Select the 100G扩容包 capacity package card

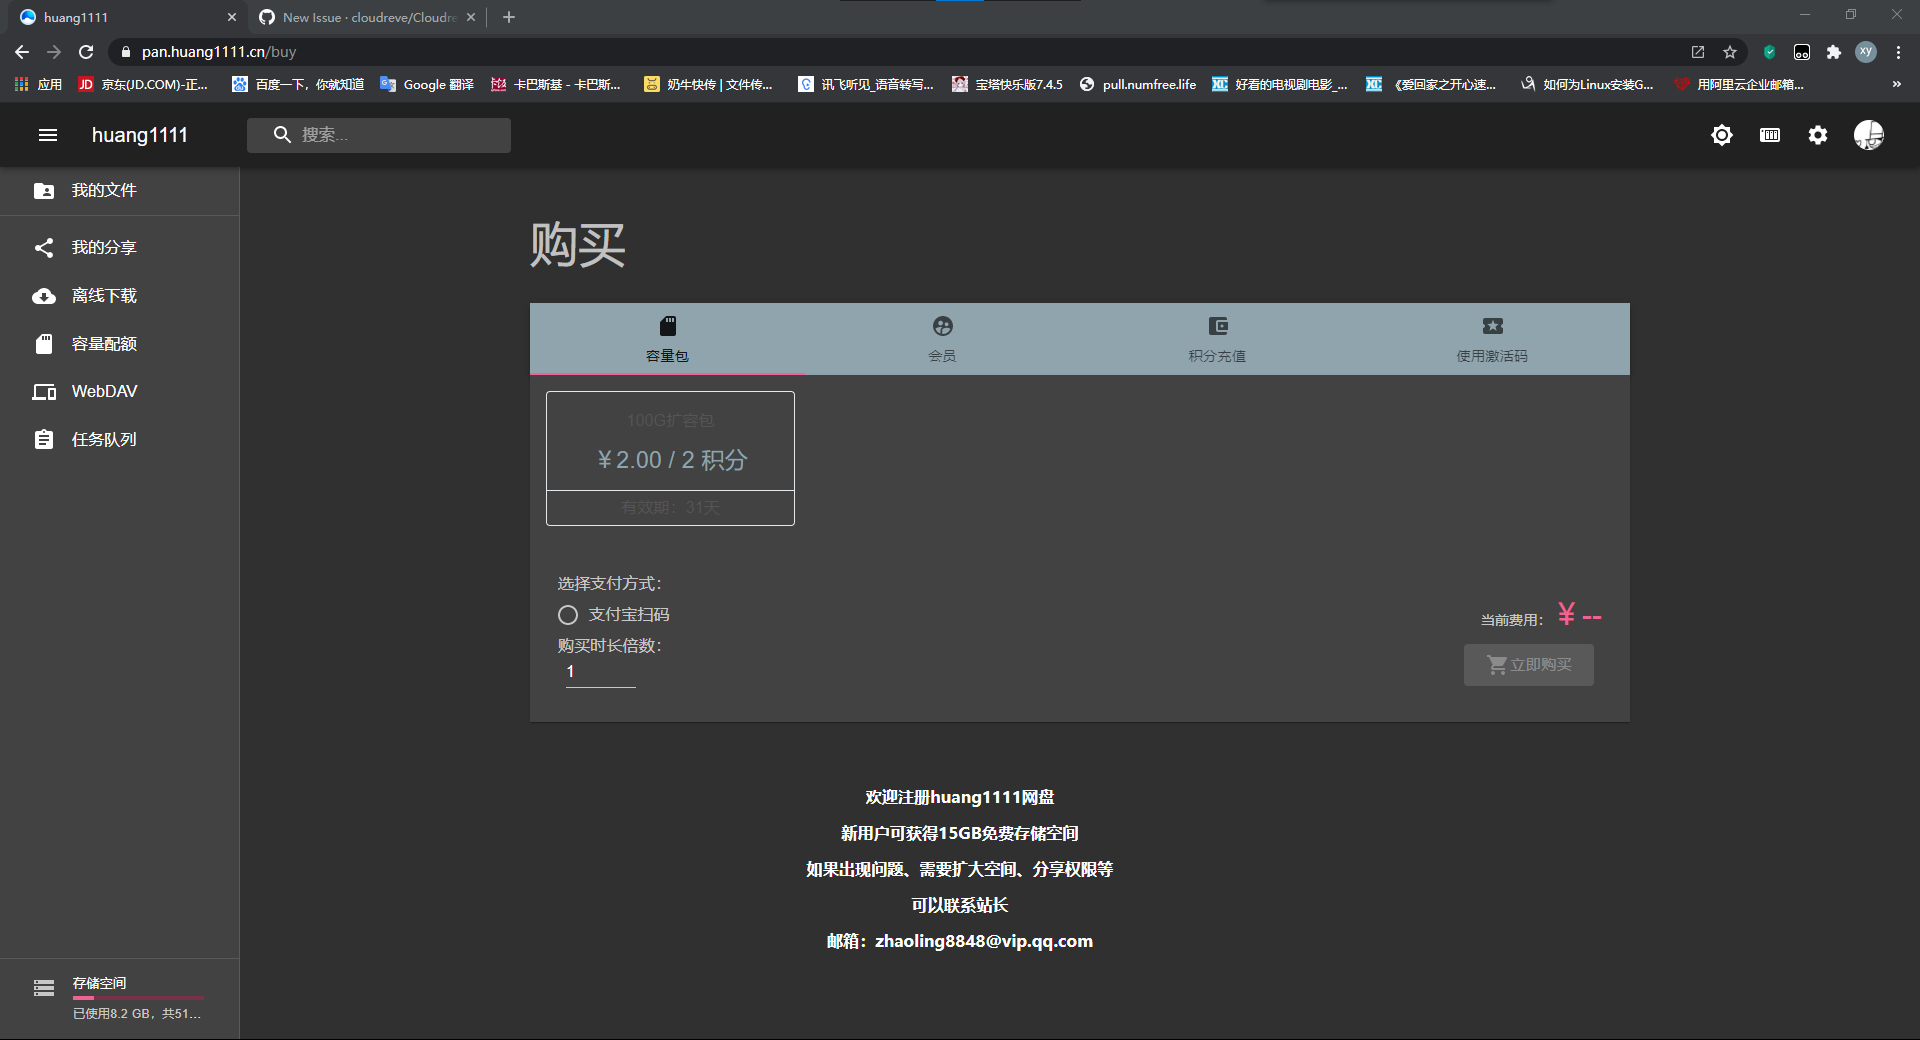(669, 459)
